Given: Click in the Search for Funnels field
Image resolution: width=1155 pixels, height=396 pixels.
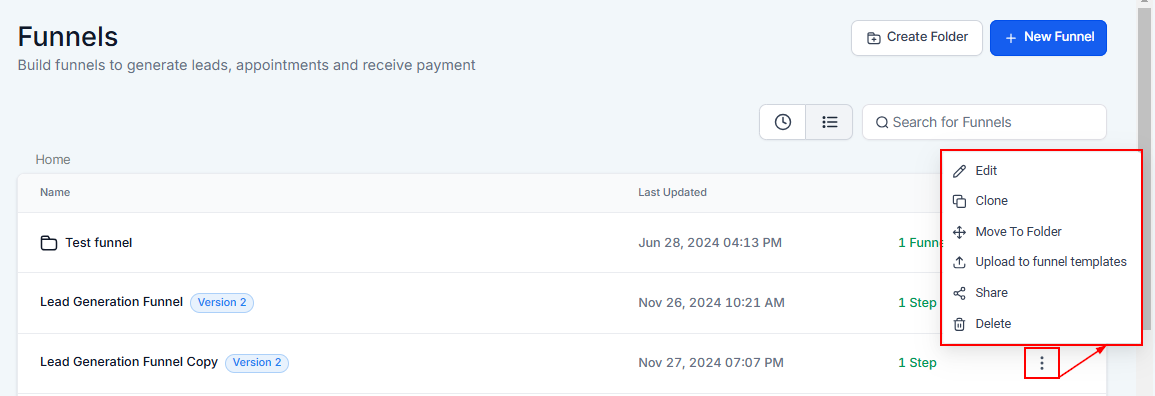Looking at the screenshot, I should (984, 122).
